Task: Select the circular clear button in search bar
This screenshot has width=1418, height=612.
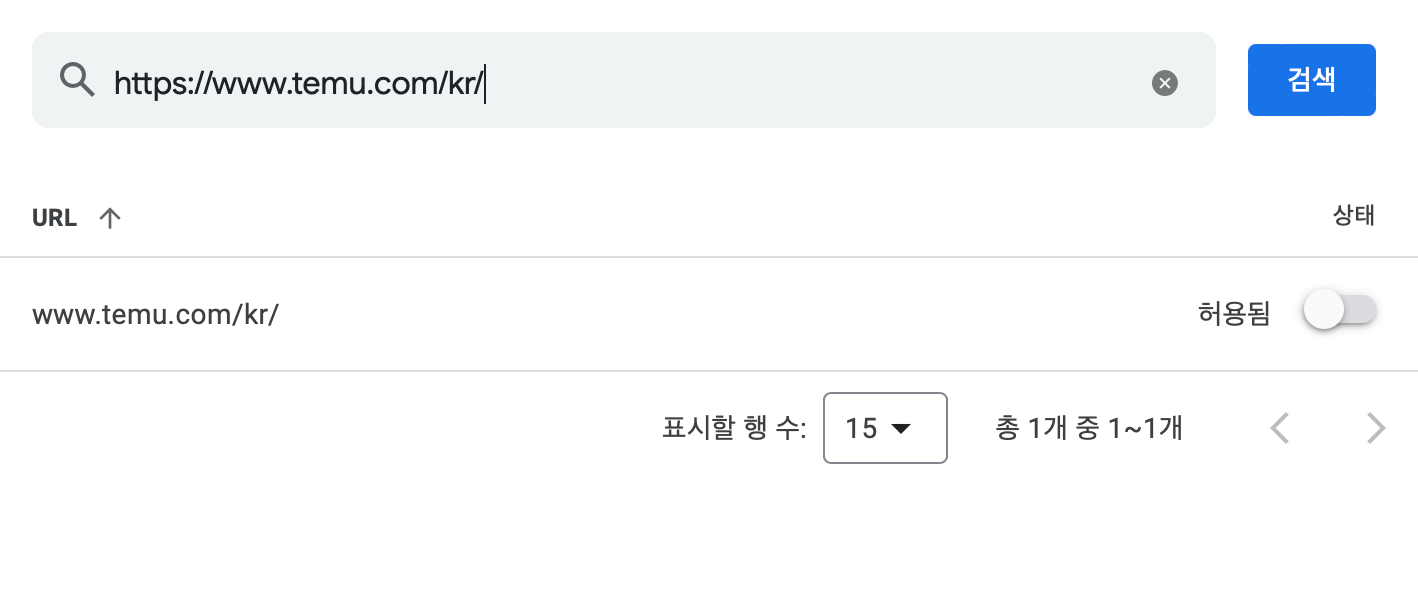Action: point(1164,83)
